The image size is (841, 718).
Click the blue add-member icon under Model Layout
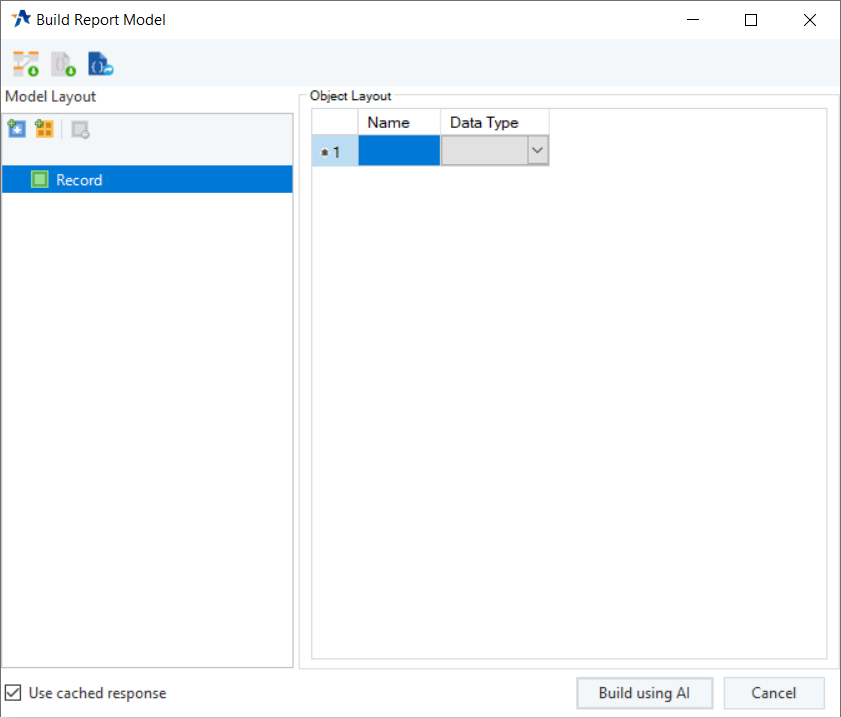[17, 129]
